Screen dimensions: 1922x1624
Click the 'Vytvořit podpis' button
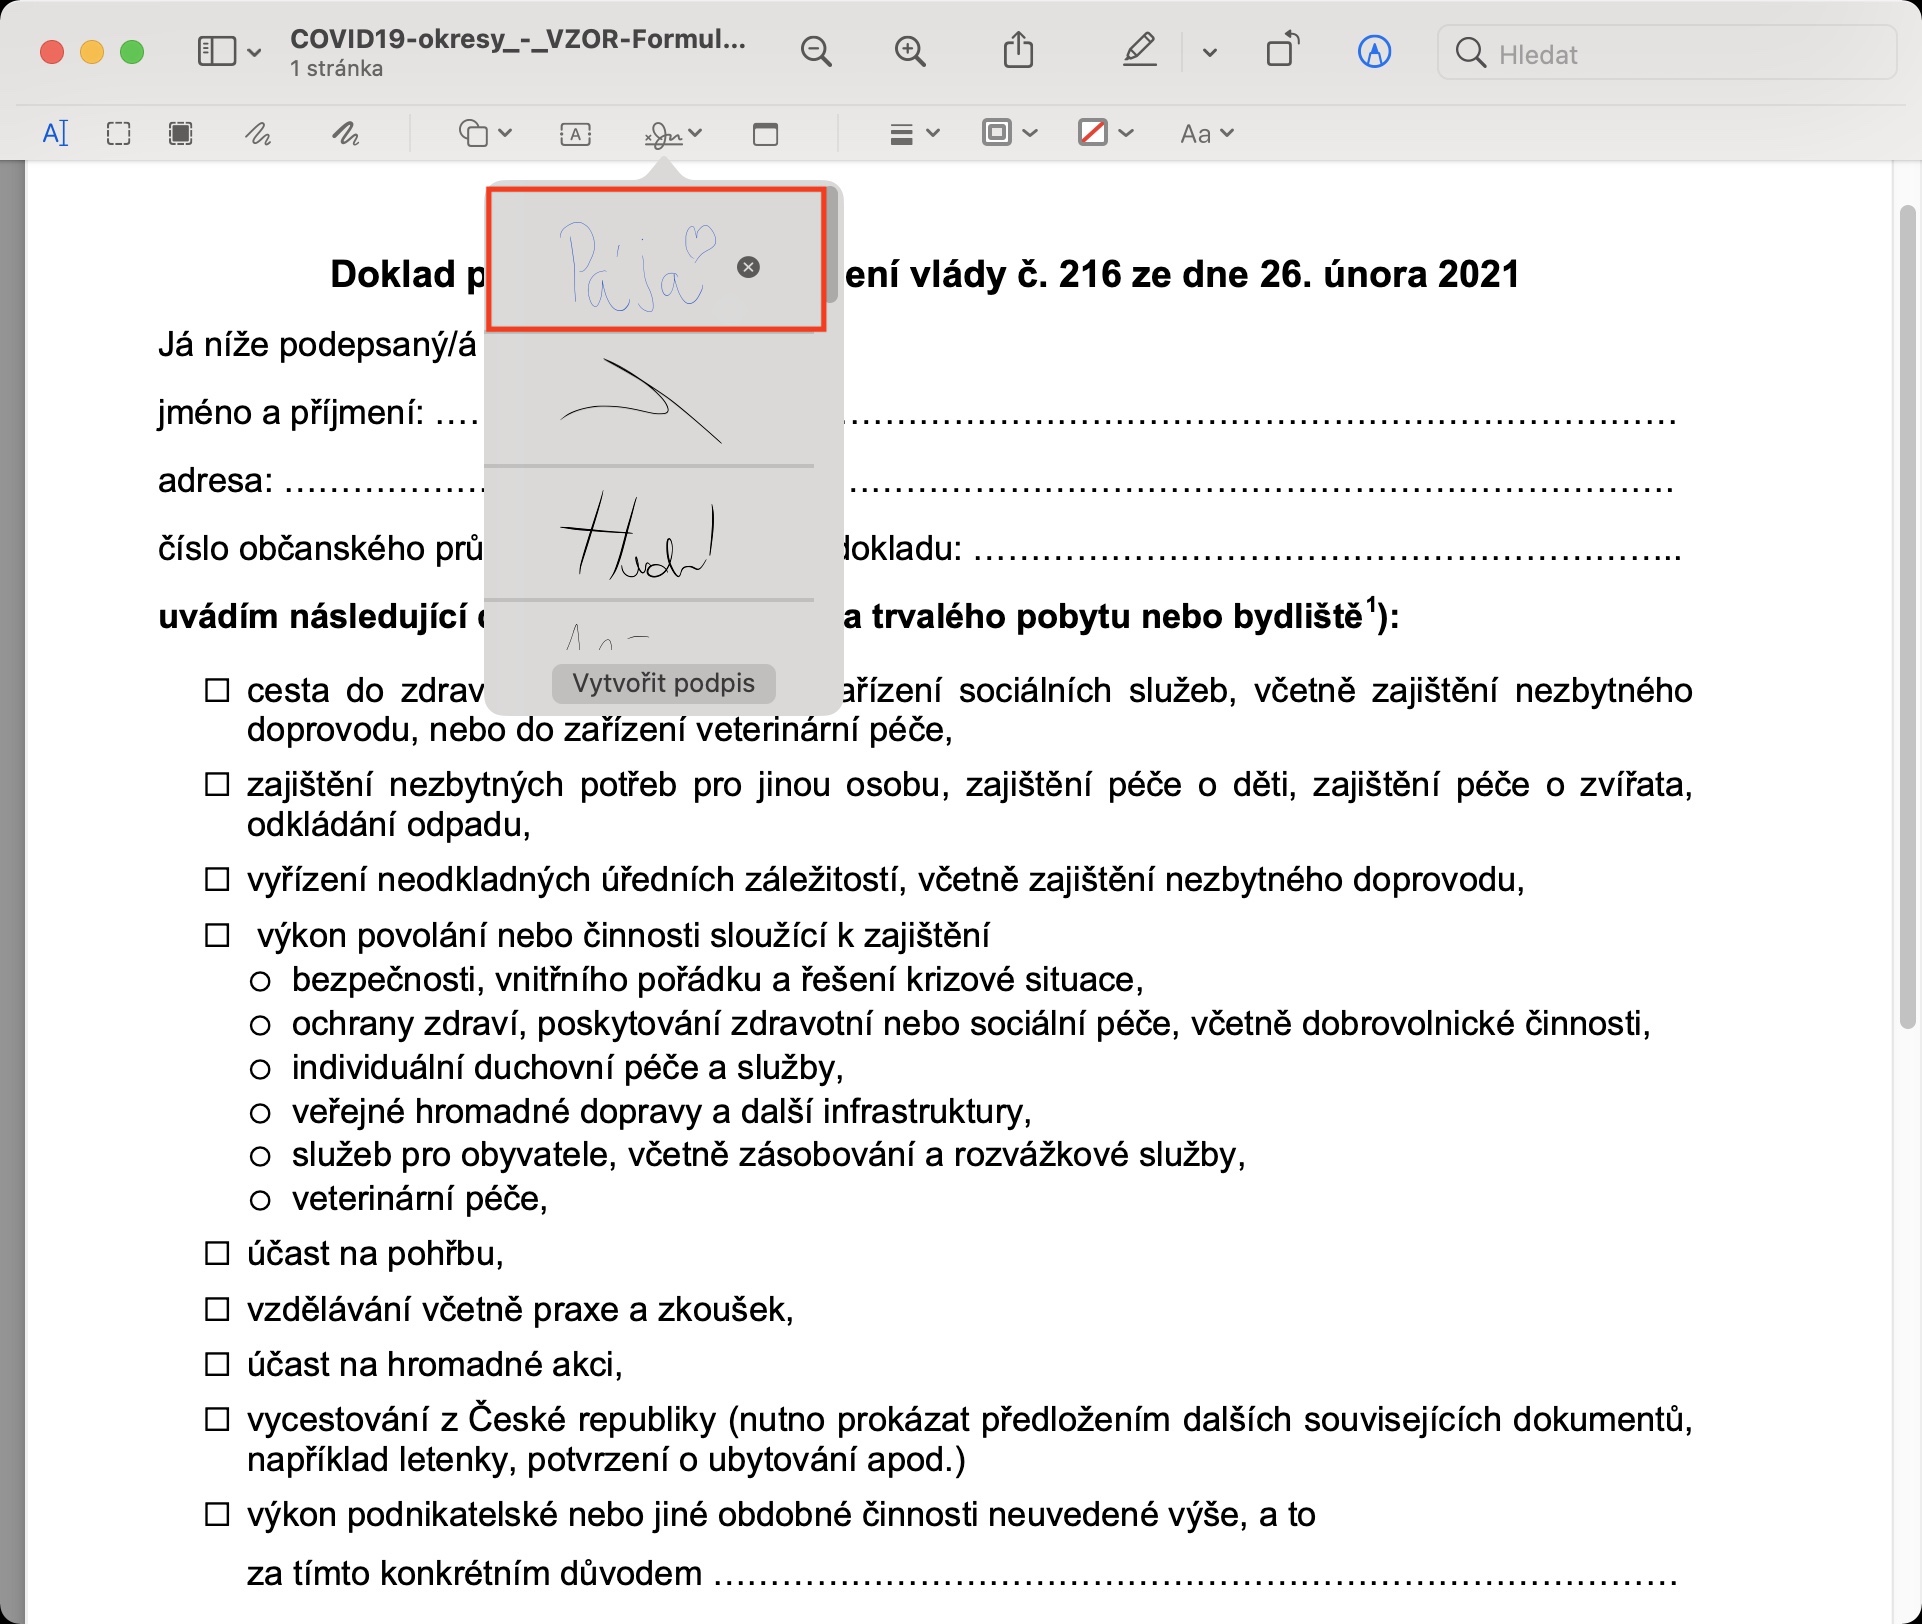pos(663,683)
